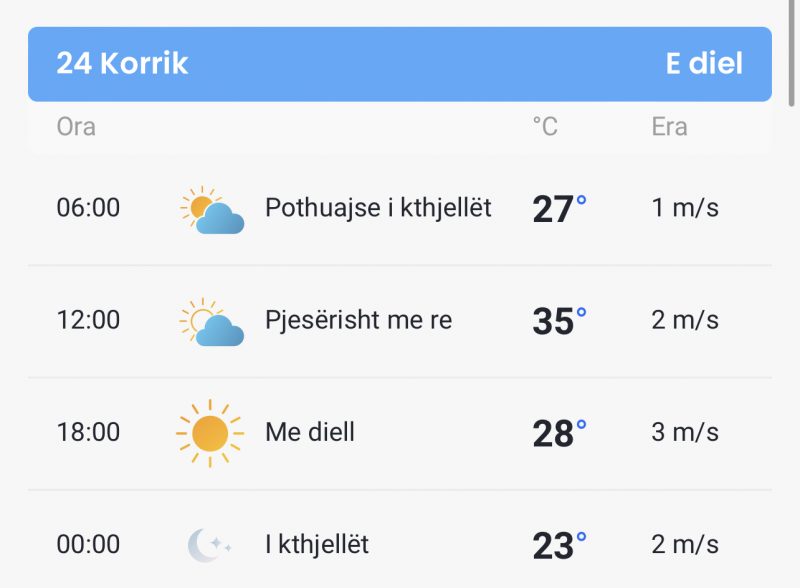Click the E diel day label
This screenshot has height=588, width=800.
(704, 63)
